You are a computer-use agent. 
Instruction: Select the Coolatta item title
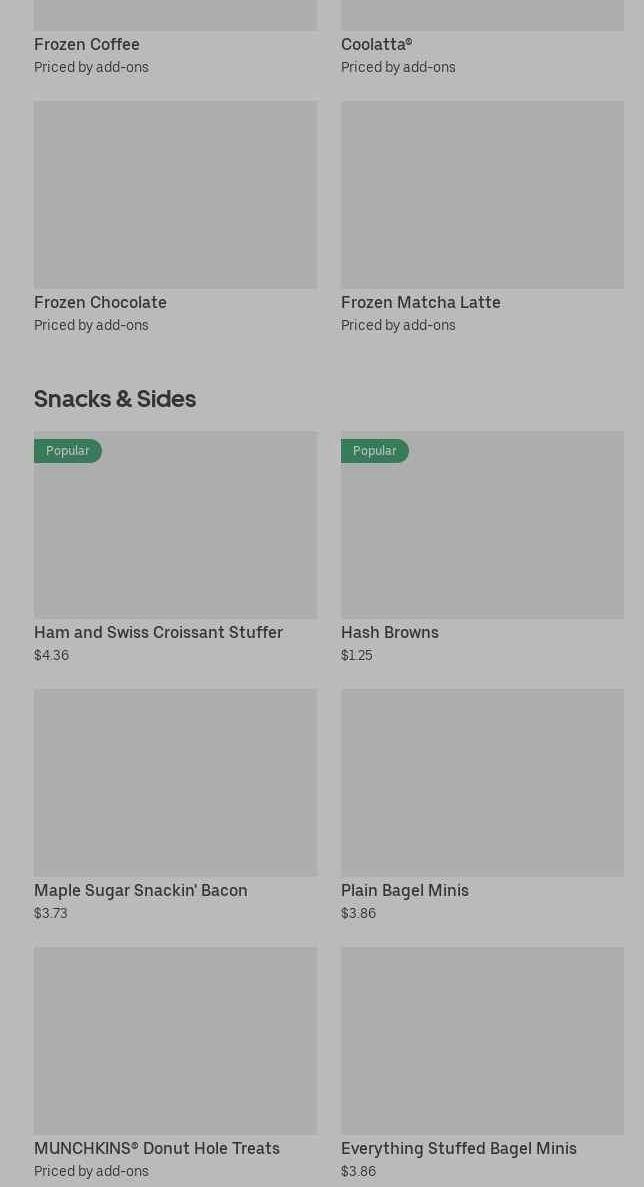376,44
